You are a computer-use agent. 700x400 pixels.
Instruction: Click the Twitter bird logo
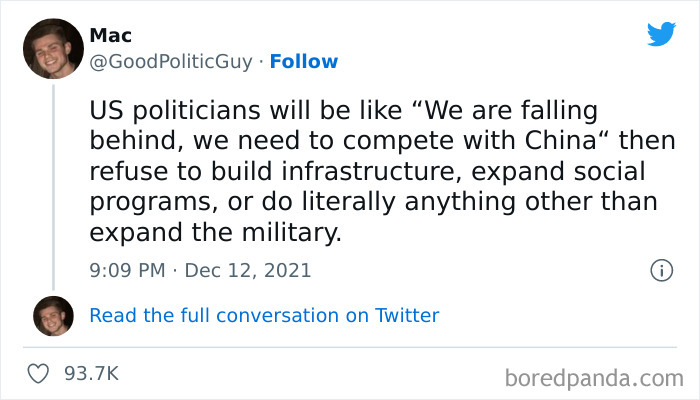661,34
